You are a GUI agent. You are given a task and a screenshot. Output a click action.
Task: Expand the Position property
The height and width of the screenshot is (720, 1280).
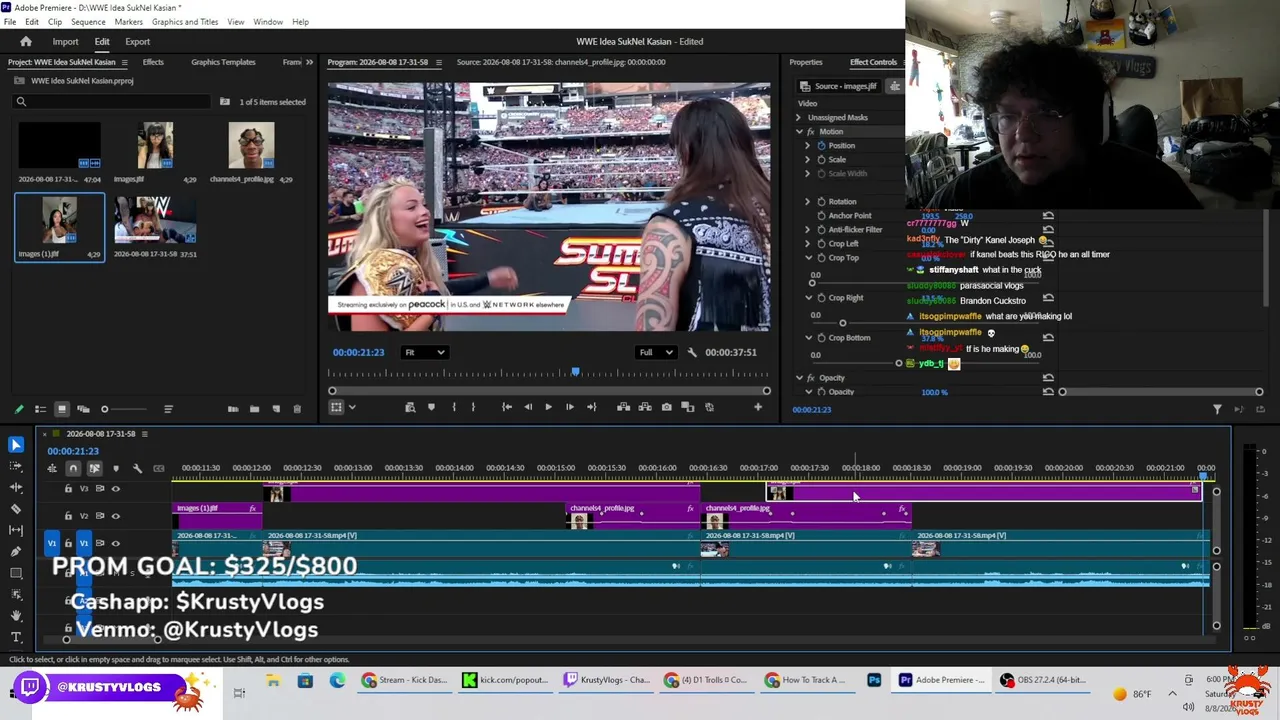click(808, 146)
